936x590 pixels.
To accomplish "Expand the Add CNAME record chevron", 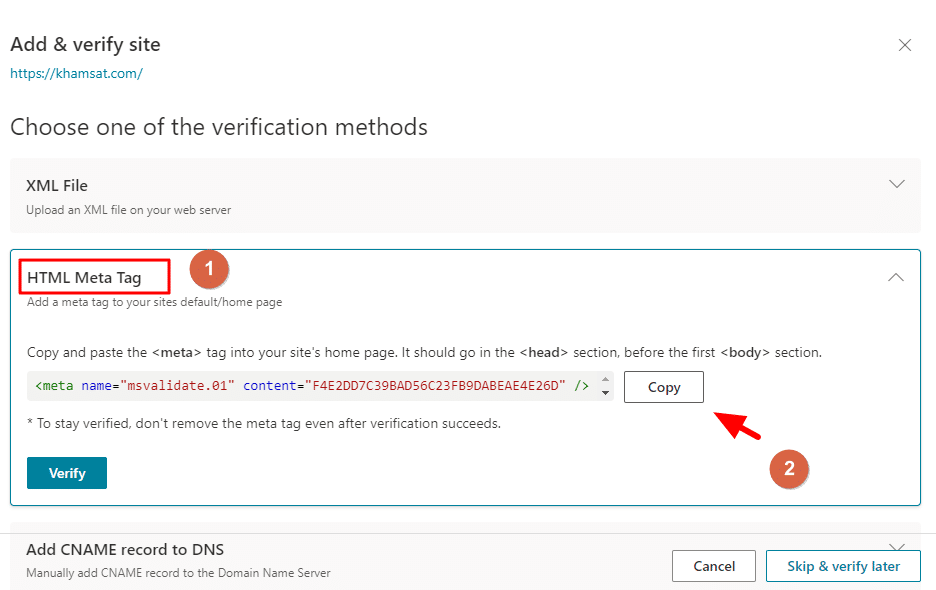I will tap(897, 546).
